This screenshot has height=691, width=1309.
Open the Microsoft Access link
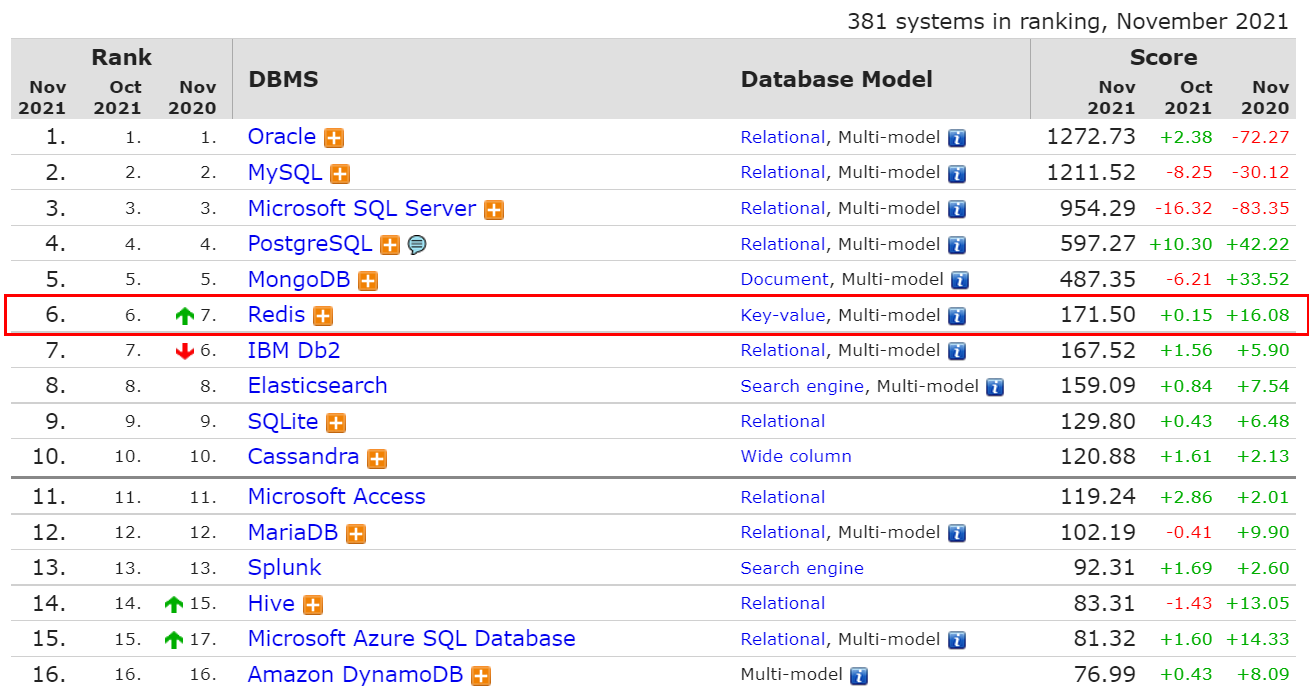[337, 497]
